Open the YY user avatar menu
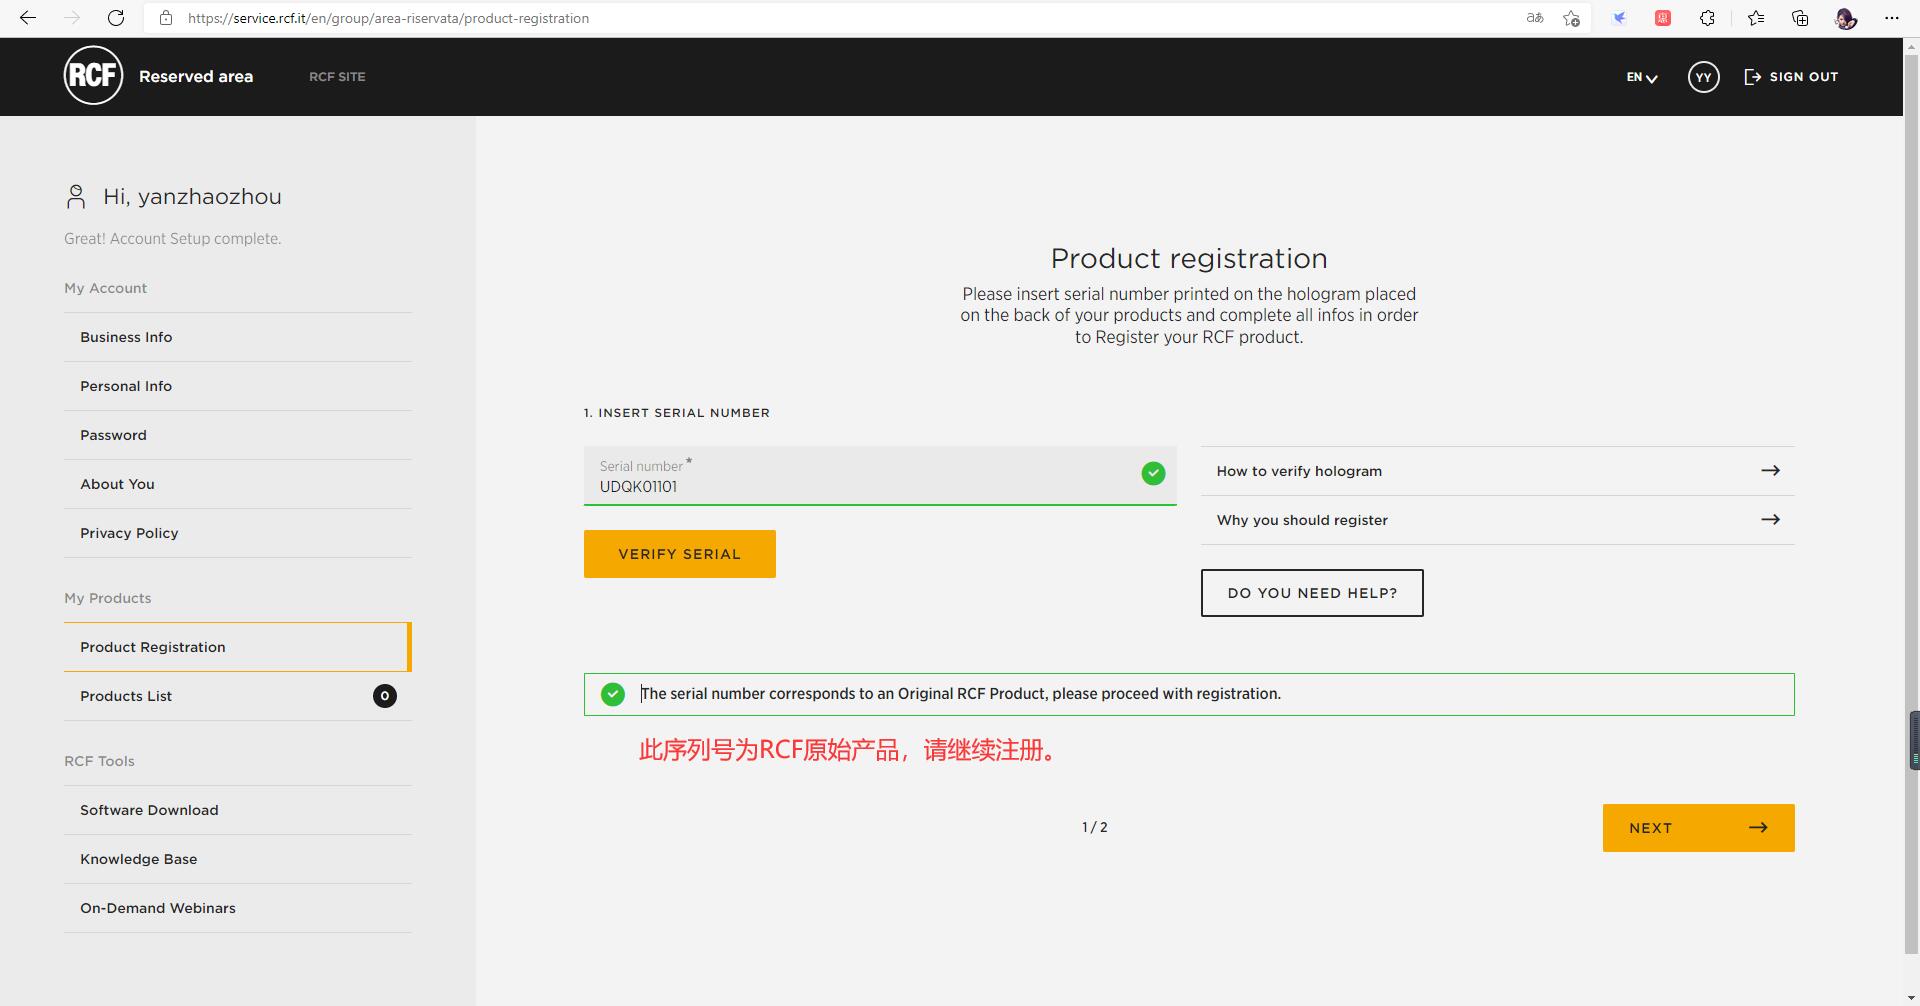Image resolution: width=1920 pixels, height=1006 pixels. [1703, 77]
